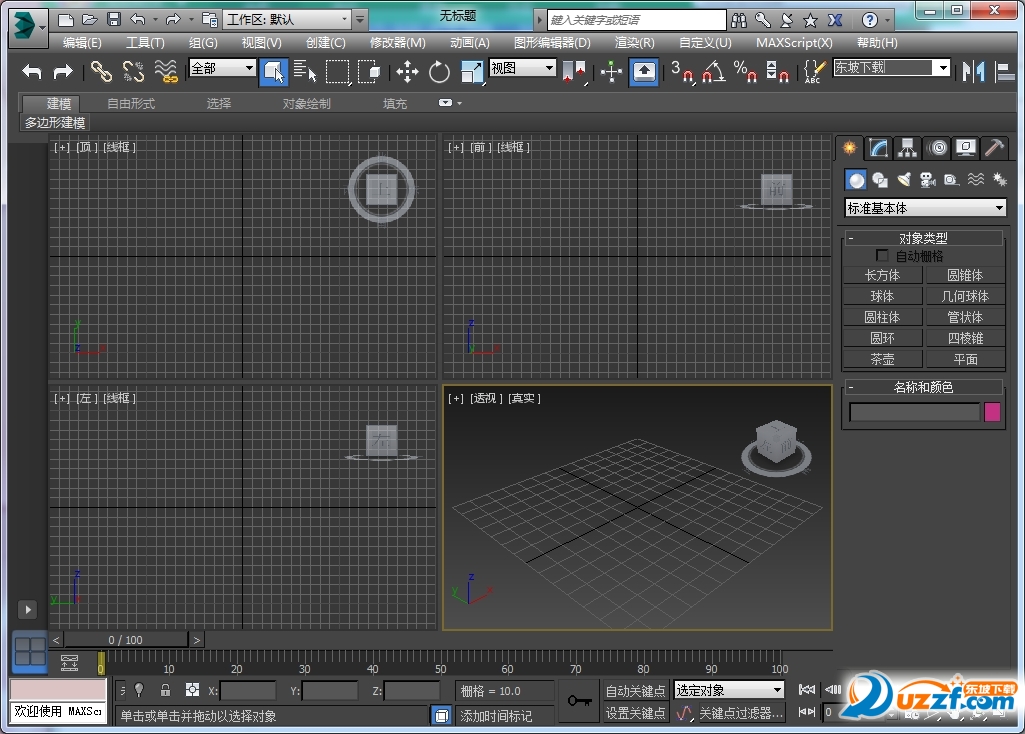Open the 标准基本体 dropdown
This screenshot has width=1025, height=734.
[922, 207]
